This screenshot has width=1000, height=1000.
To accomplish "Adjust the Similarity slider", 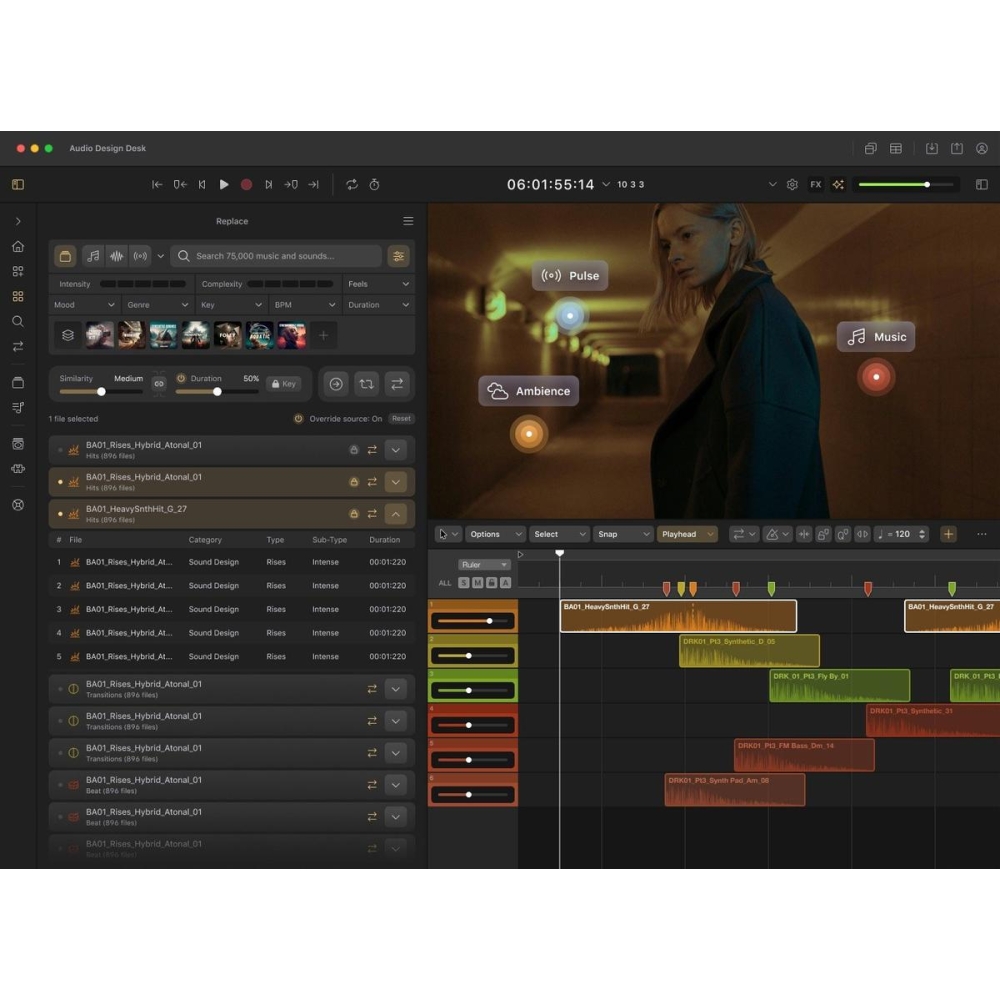I will tap(101, 392).
